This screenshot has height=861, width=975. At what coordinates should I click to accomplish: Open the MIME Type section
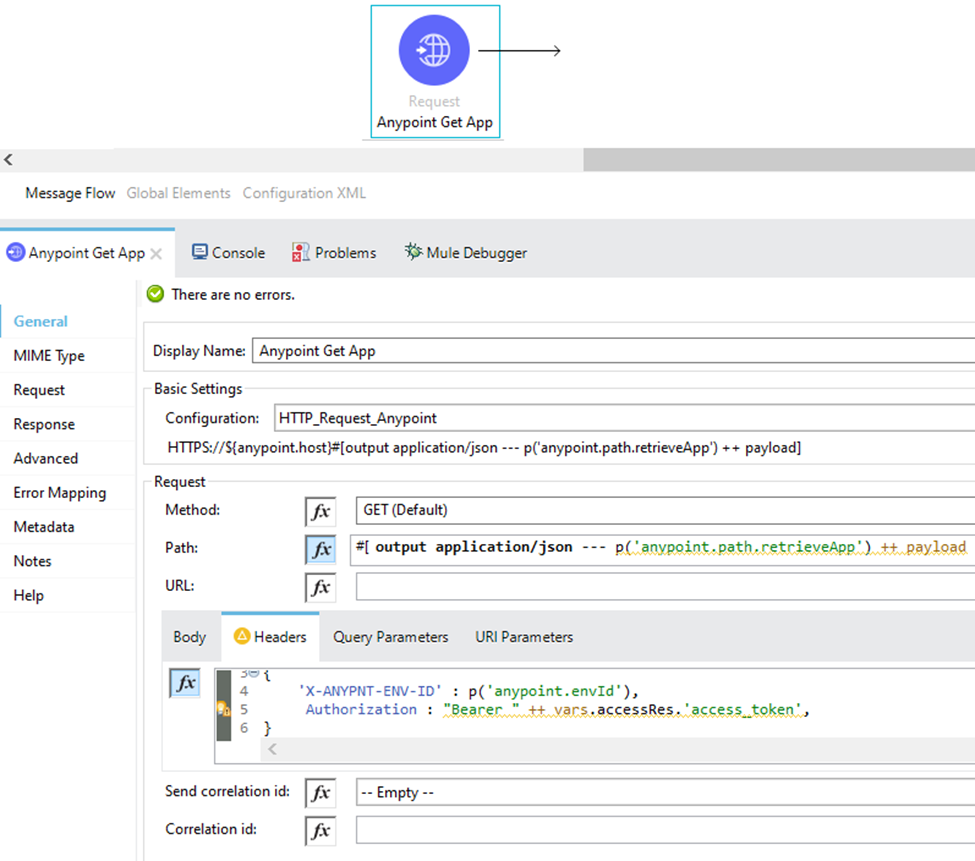click(x=67, y=356)
